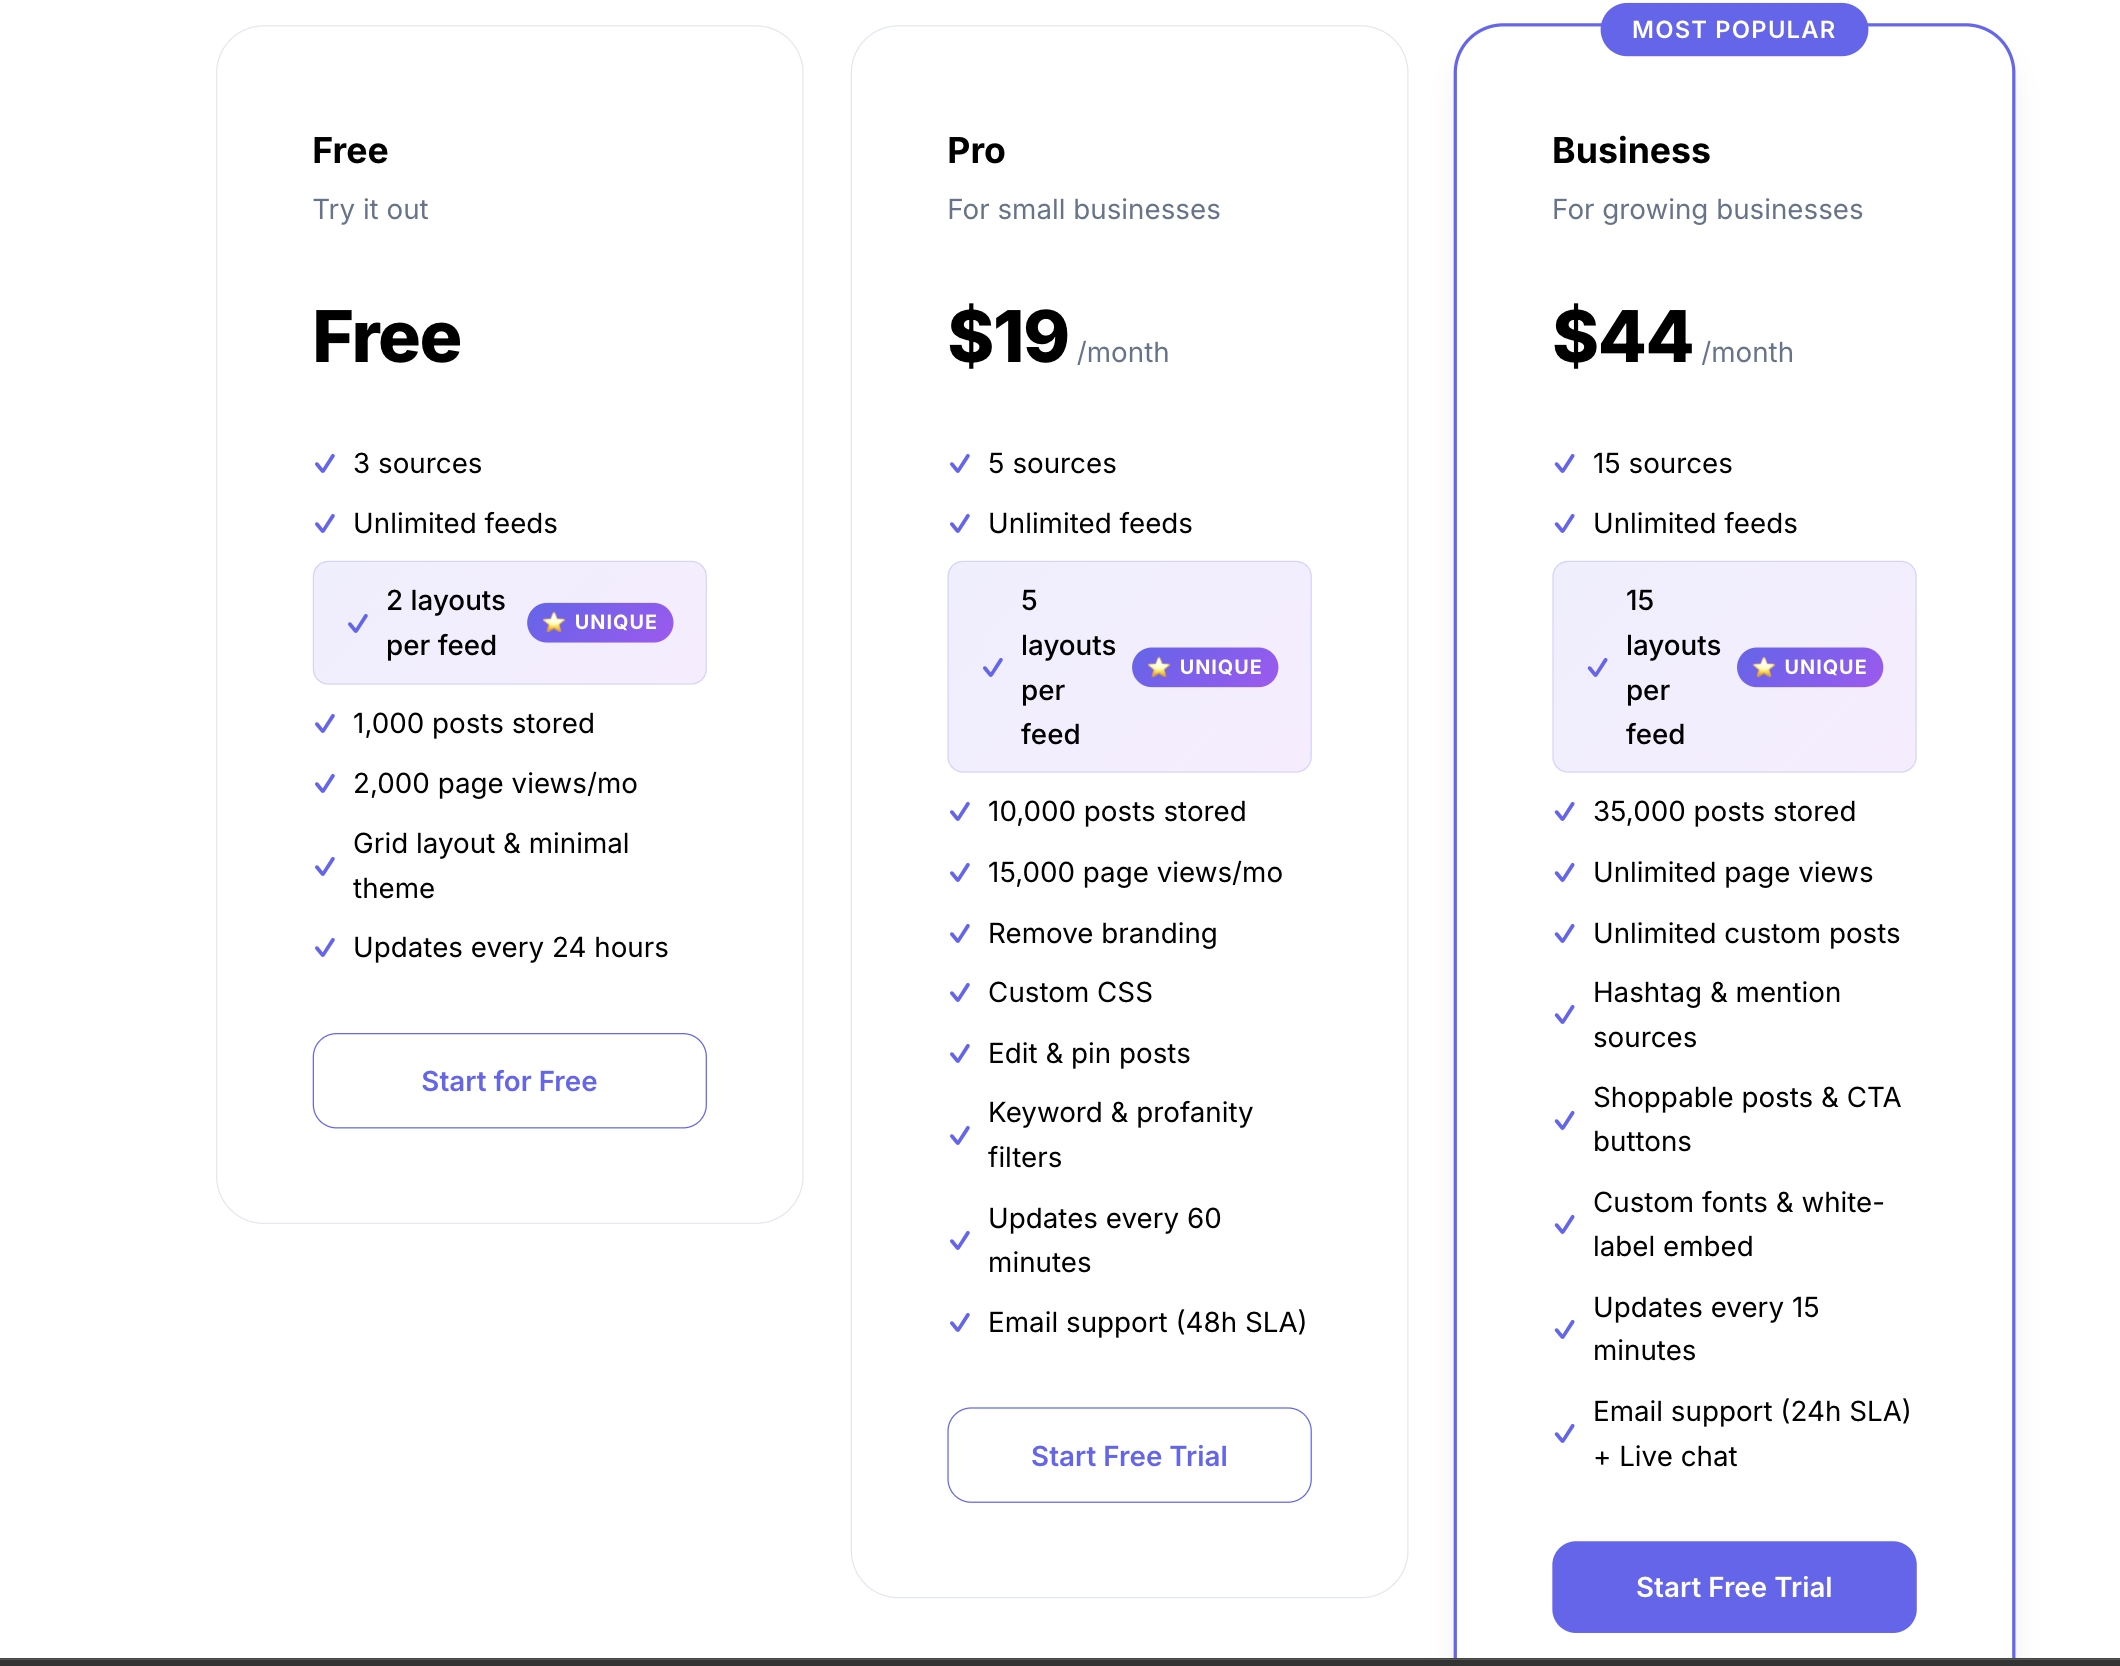This screenshot has height=1666, width=2120.
Task: Click the checkmark beside Updates every 24 hours
Action: (324, 947)
